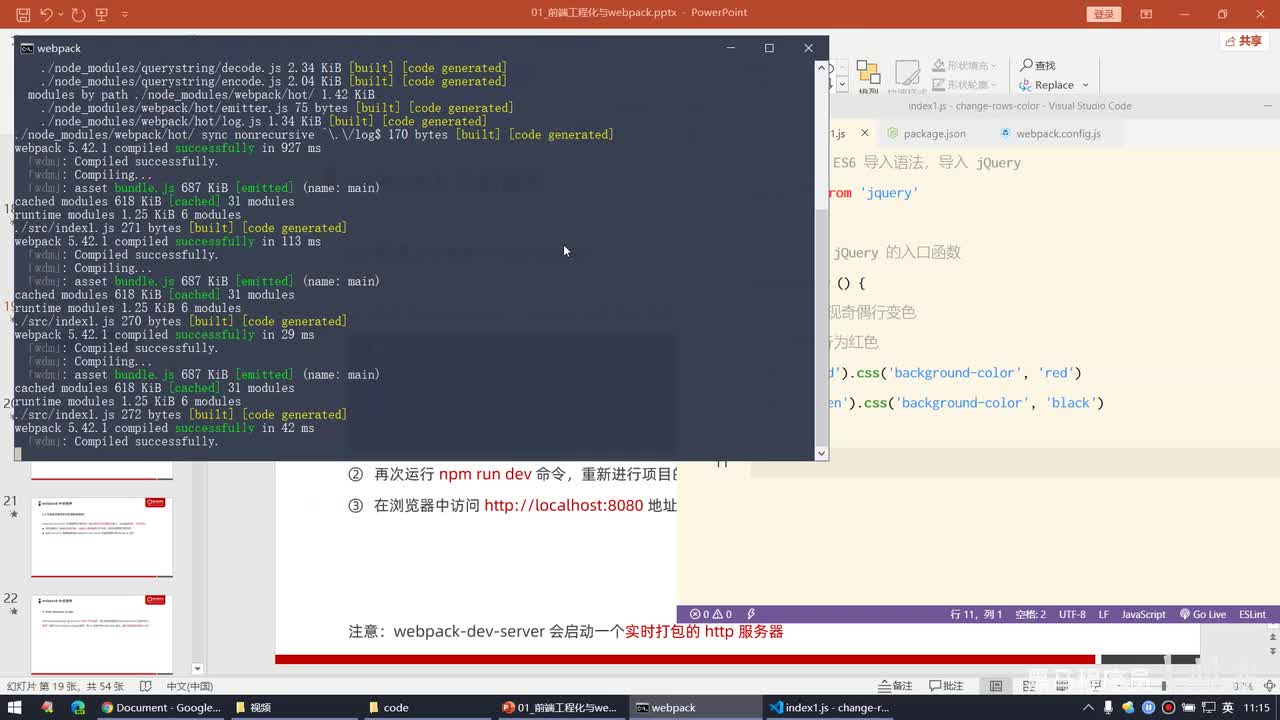Select JavaScript language mode

point(1143,614)
